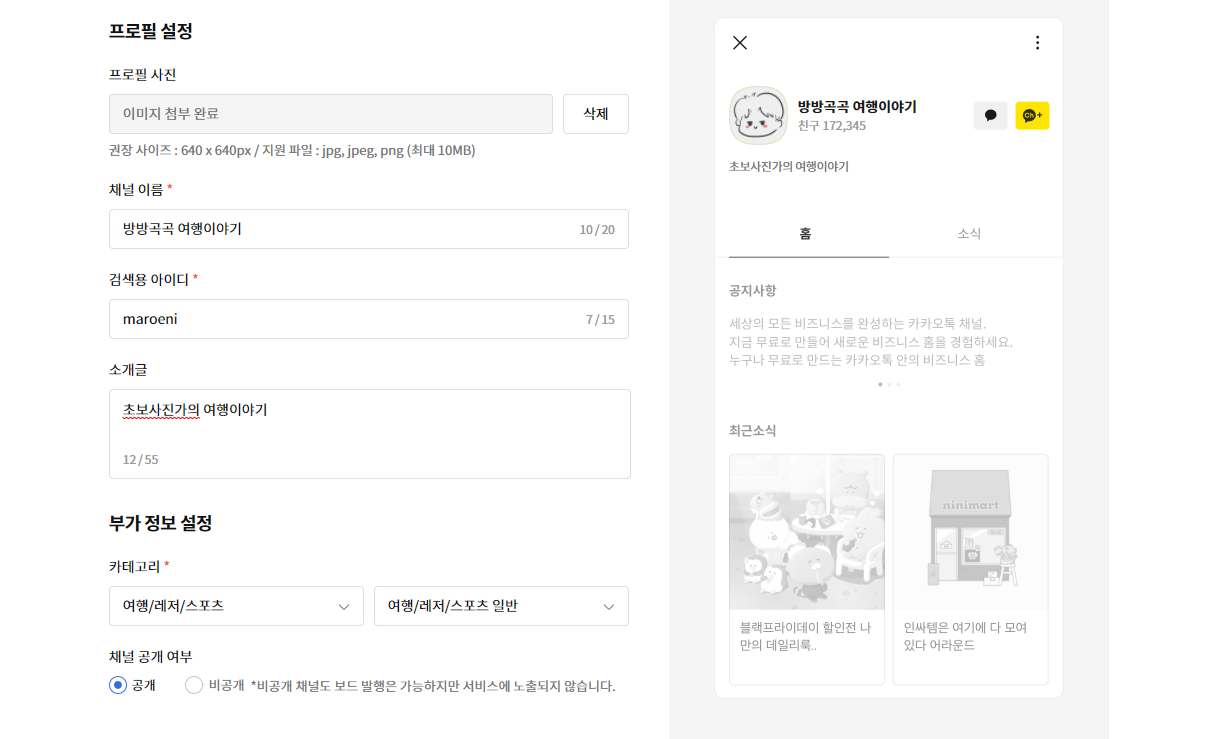Select the 홈 tab in the channel preview

coord(806,234)
